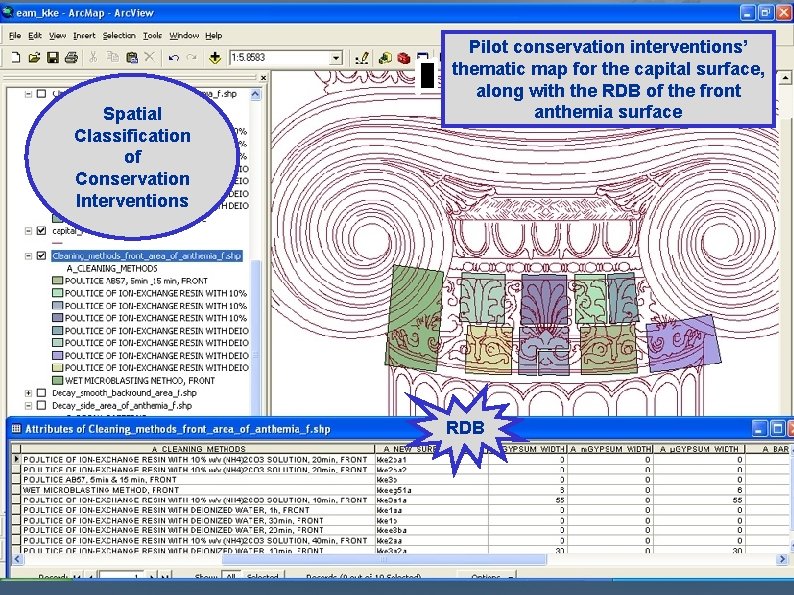Click the Paste clipboard icon
The height and width of the screenshot is (595, 794).
click(132, 58)
